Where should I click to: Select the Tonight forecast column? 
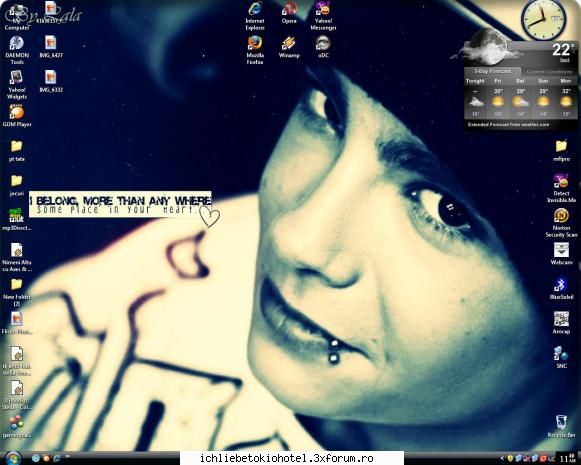475,97
